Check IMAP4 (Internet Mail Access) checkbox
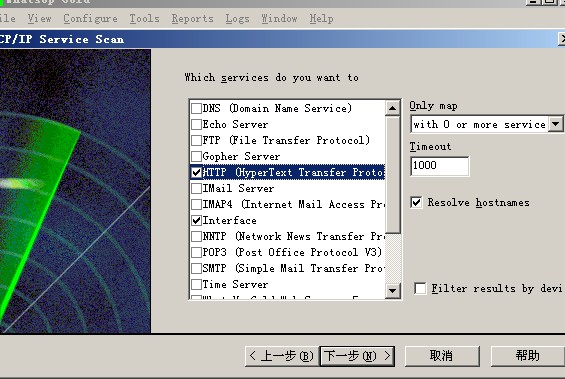This screenshot has height=379, width=565. tap(196, 204)
